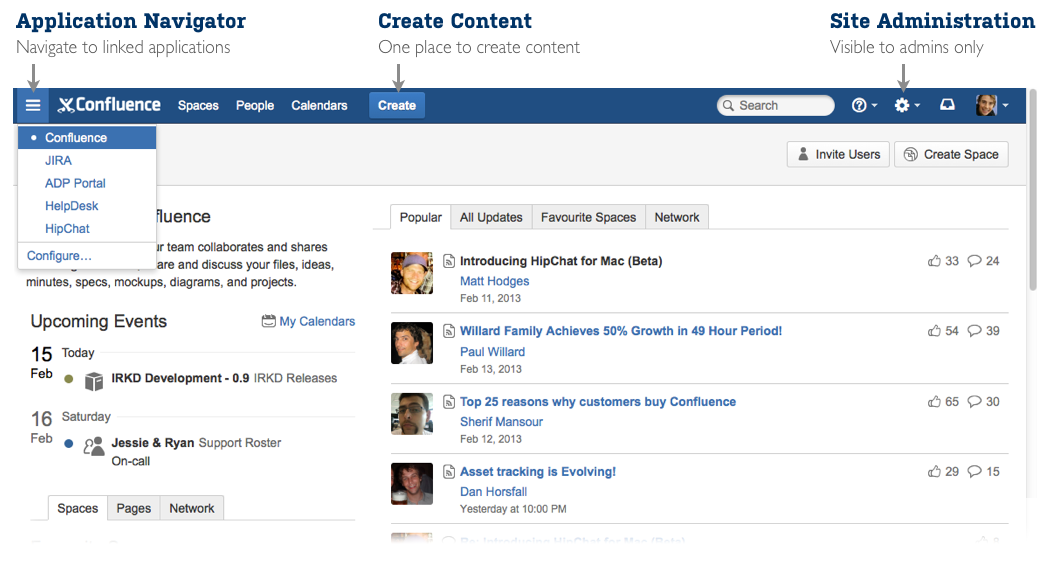The height and width of the screenshot is (566, 1047).
Task: Open the Spaces menu in header
Action: [198, 105]
